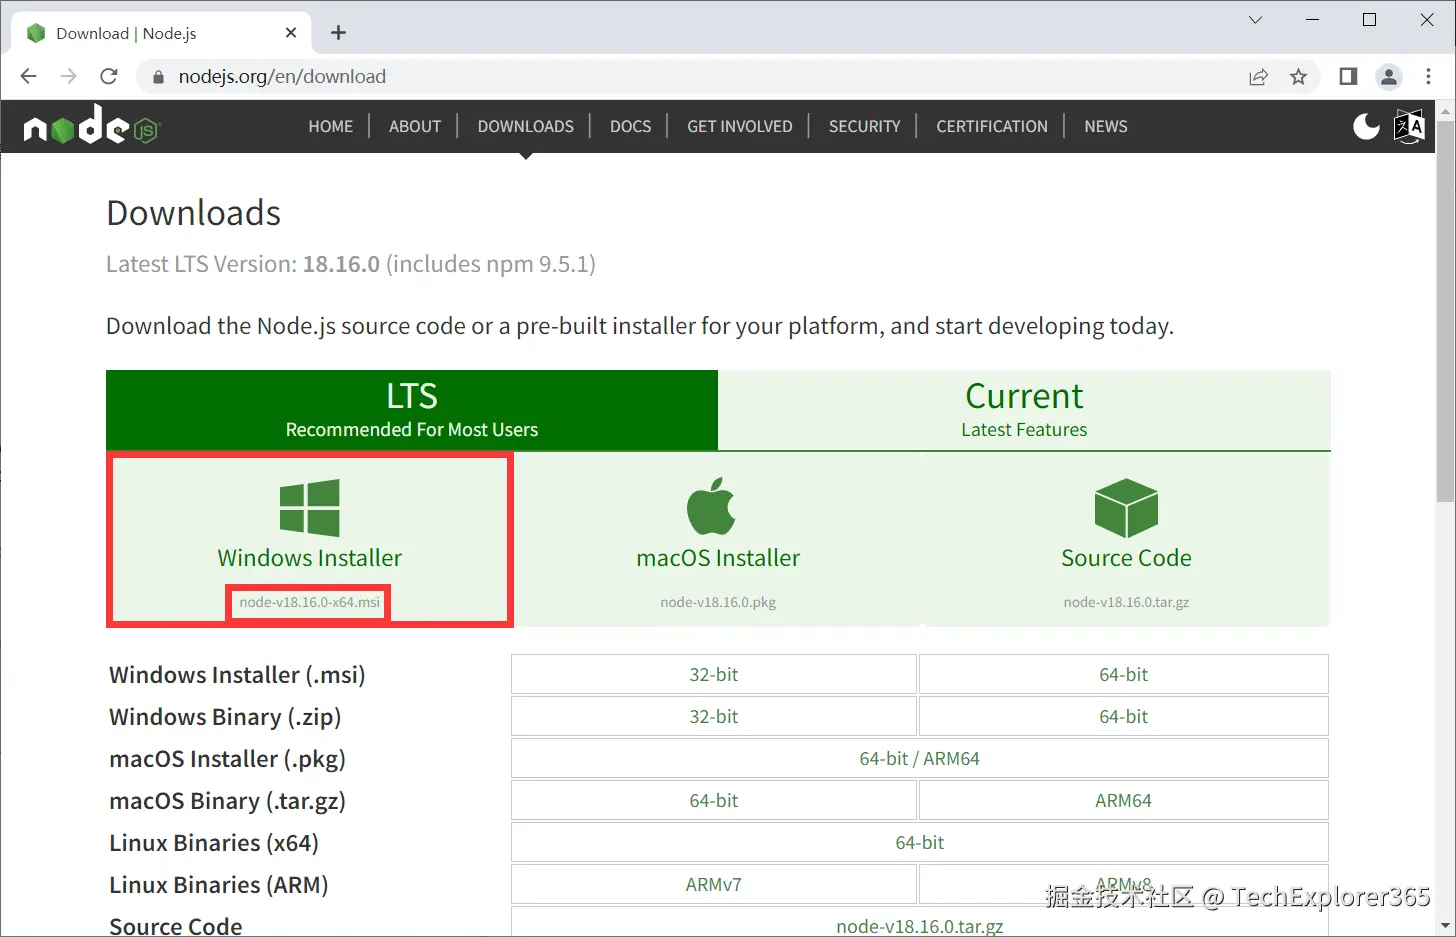Click the Downloads page heading
Screen dimensions: 1456x937
coord(194,213)
